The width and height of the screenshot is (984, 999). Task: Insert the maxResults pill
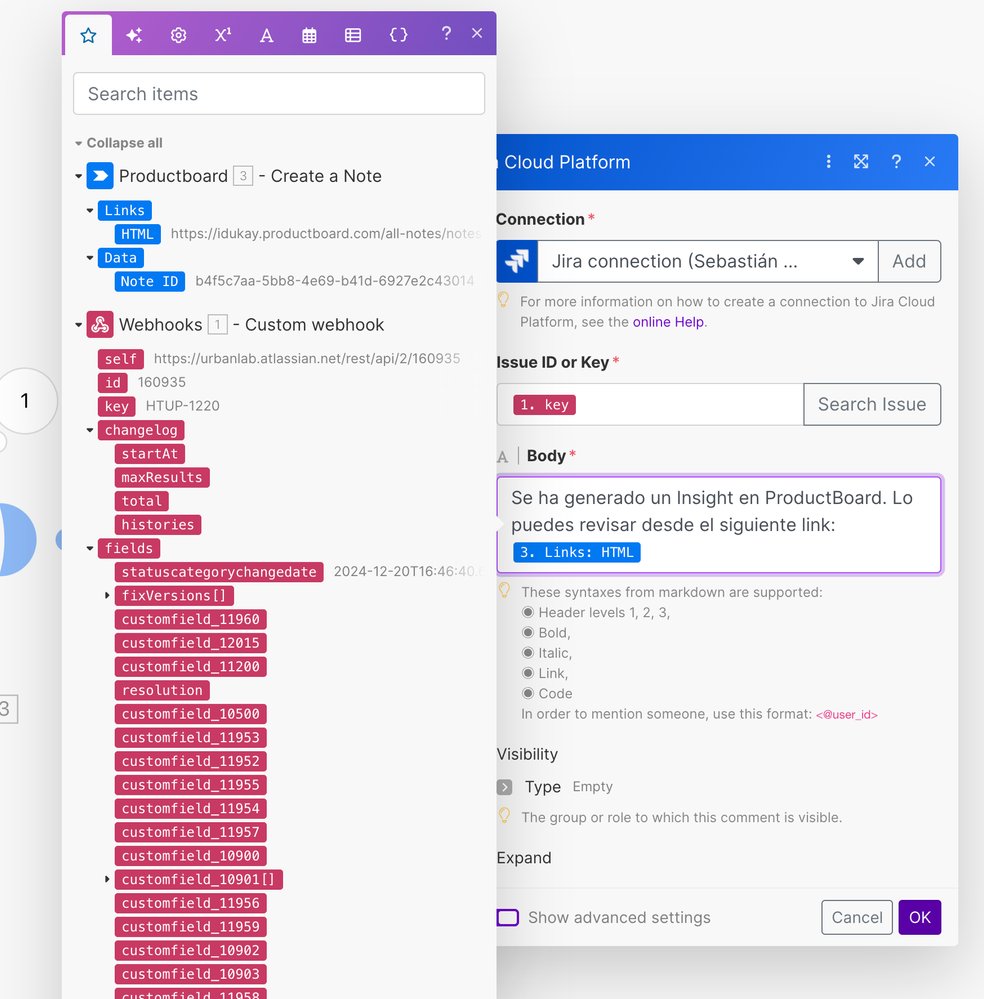pos(162,477)
